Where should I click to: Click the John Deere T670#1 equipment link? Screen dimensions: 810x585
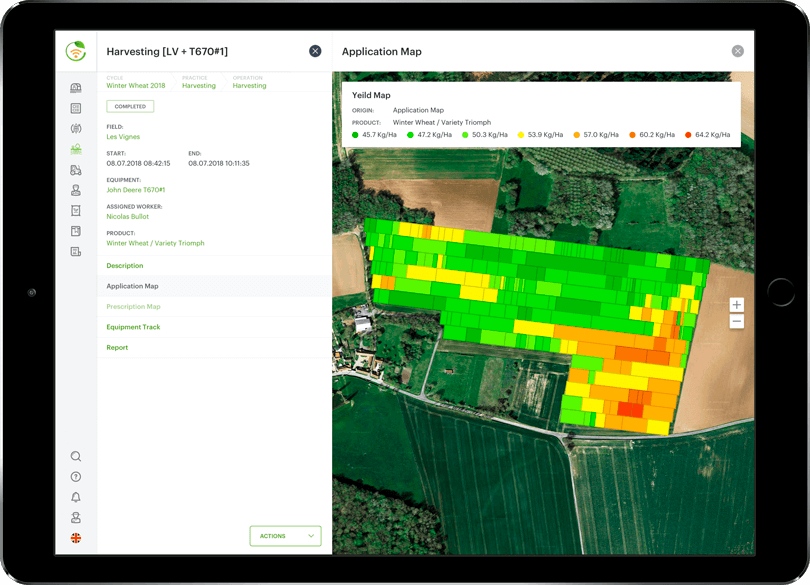[x=136, y=190]
